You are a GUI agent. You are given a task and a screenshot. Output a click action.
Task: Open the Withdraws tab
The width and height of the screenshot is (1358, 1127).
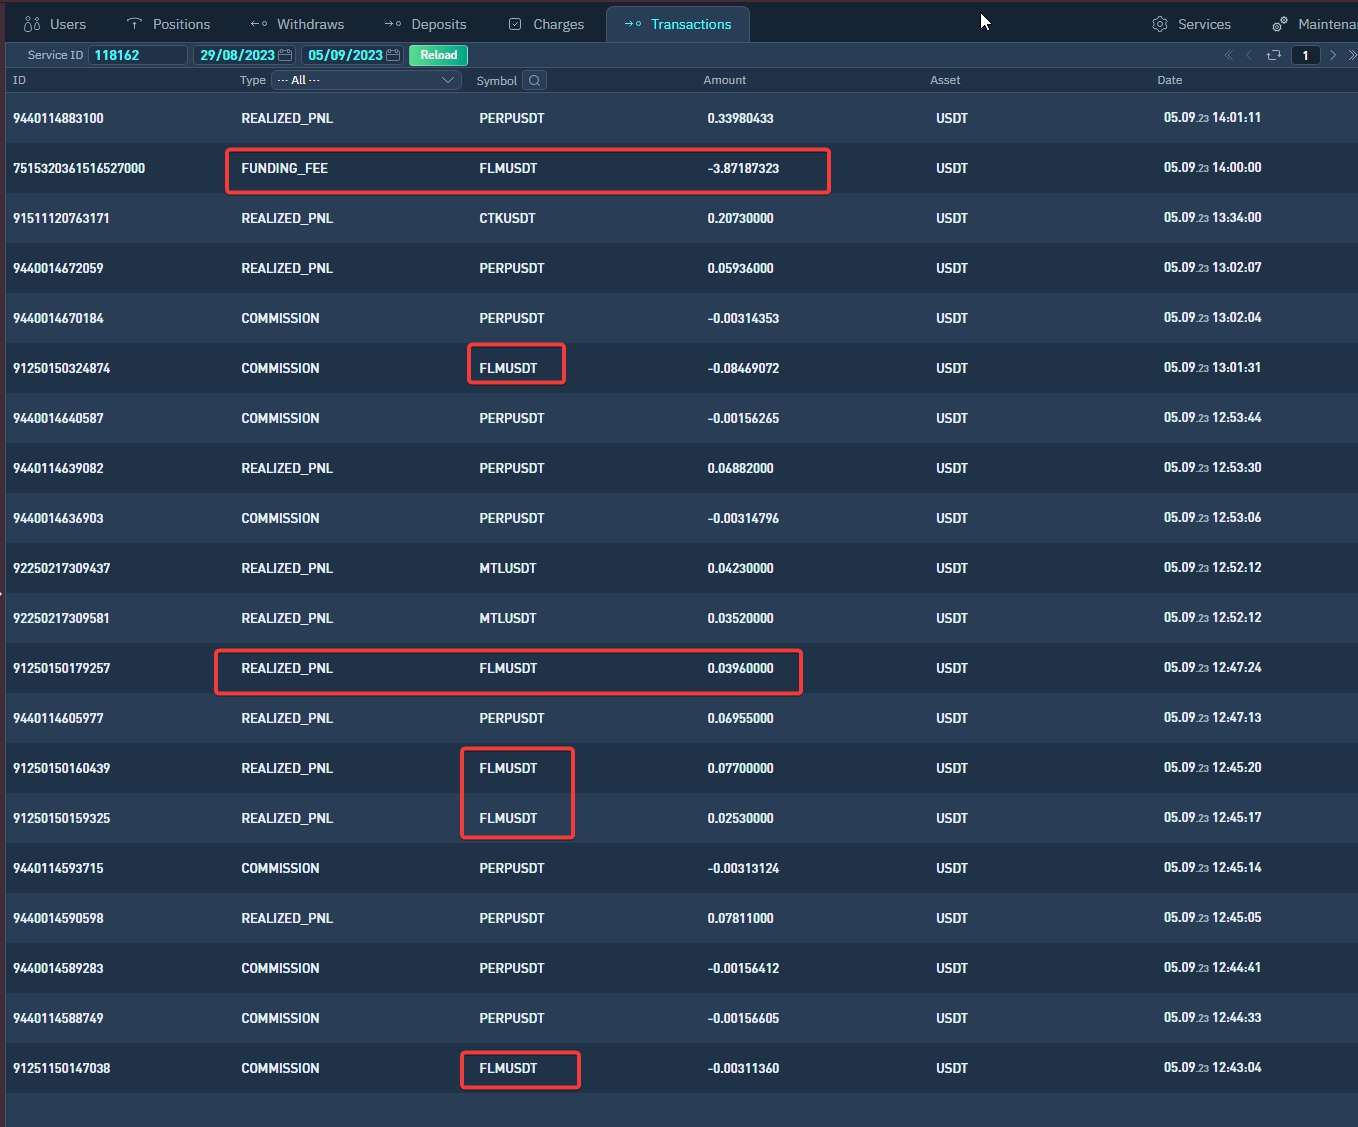[x=297, y=24]
